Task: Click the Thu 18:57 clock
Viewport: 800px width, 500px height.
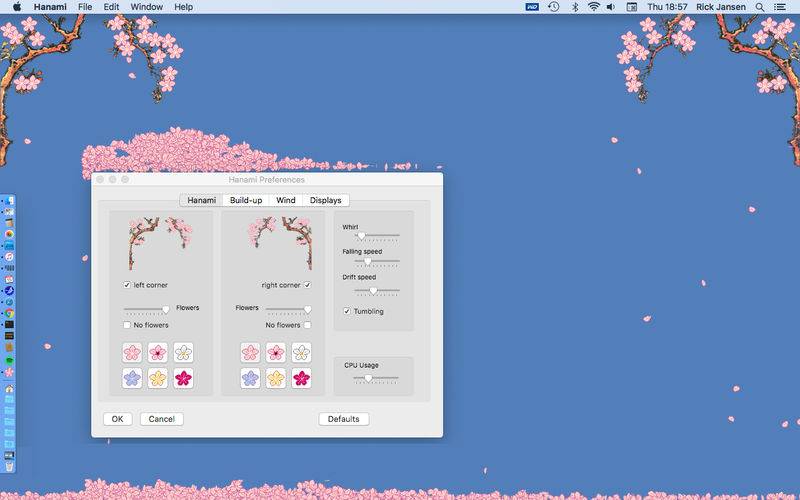Action: click(667, 7)
